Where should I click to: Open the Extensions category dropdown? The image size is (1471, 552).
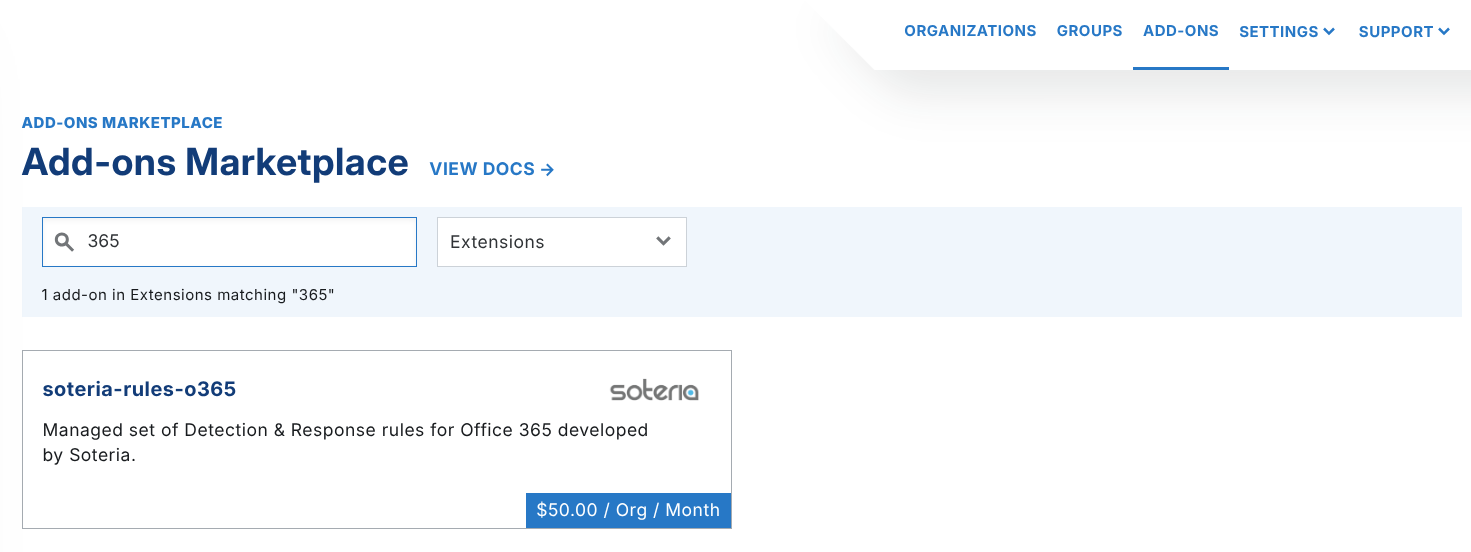coord(561,242)
